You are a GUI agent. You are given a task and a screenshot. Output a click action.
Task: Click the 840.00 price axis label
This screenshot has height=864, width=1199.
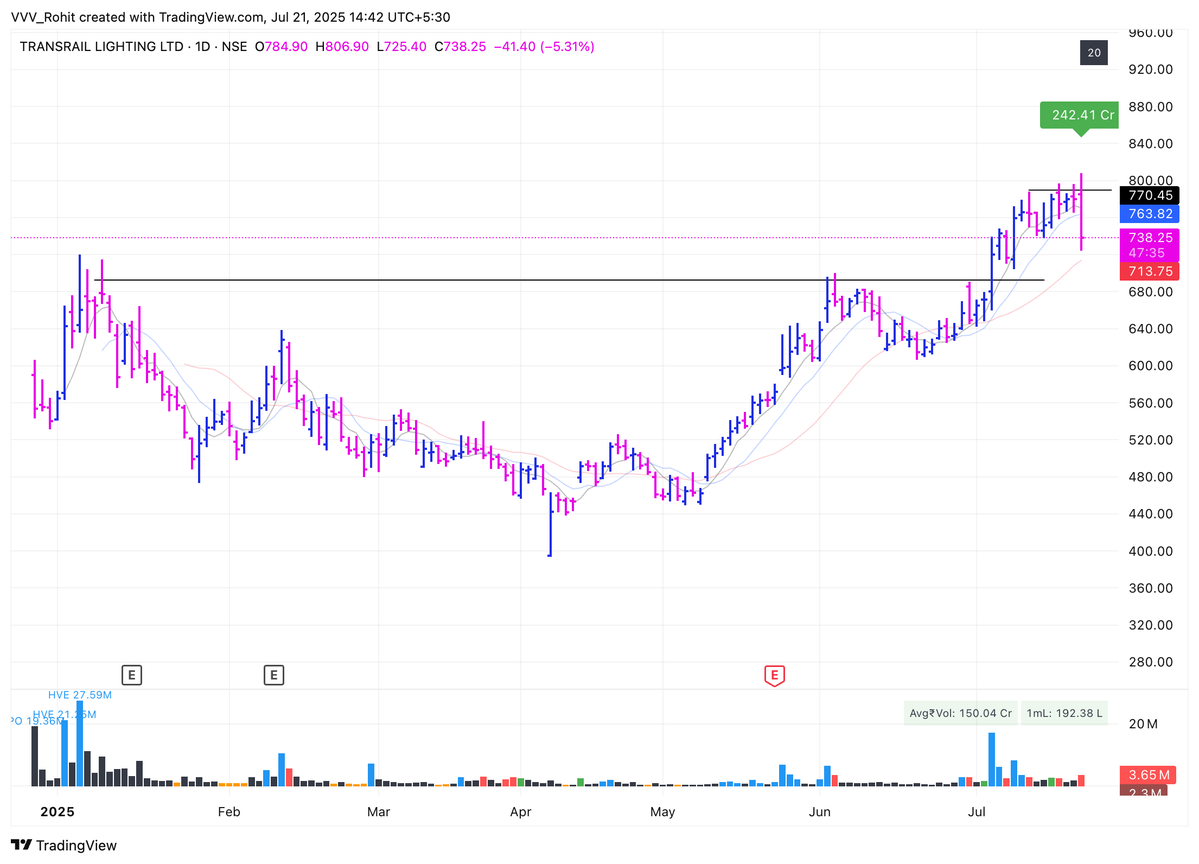tap(1150, 144)
